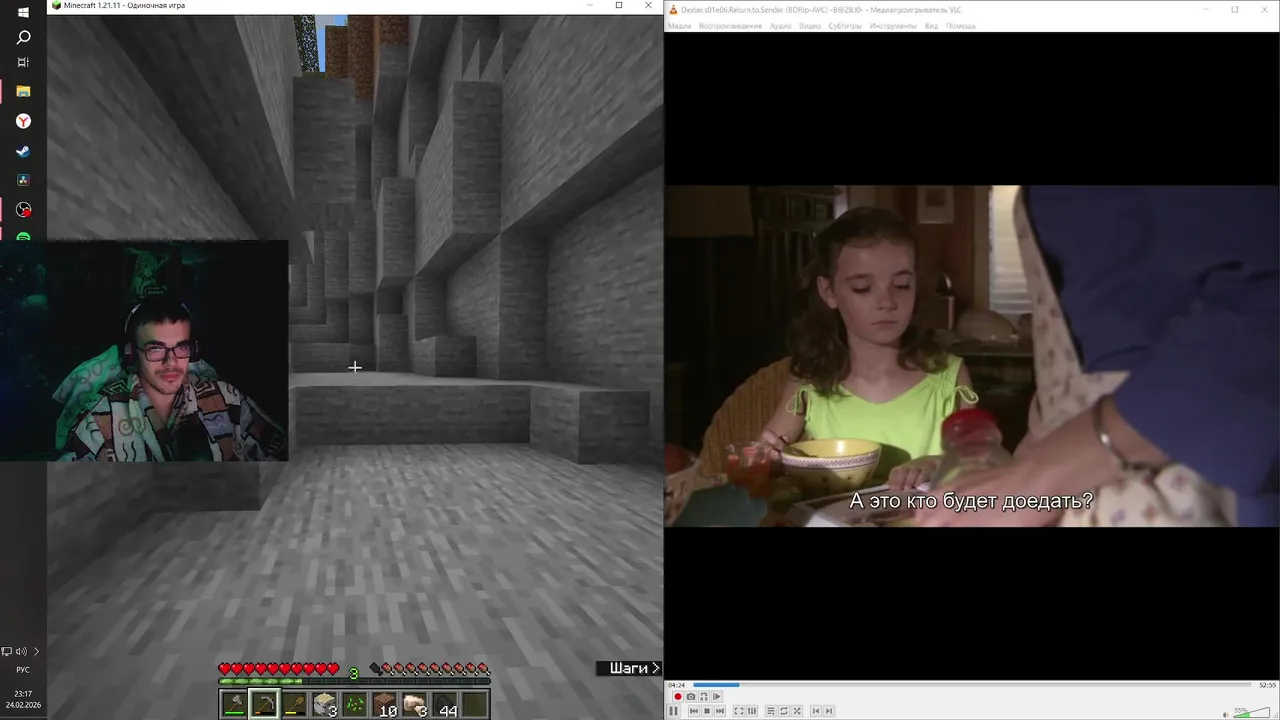Open OBS Studio from the taskbar

pos(23,210)
